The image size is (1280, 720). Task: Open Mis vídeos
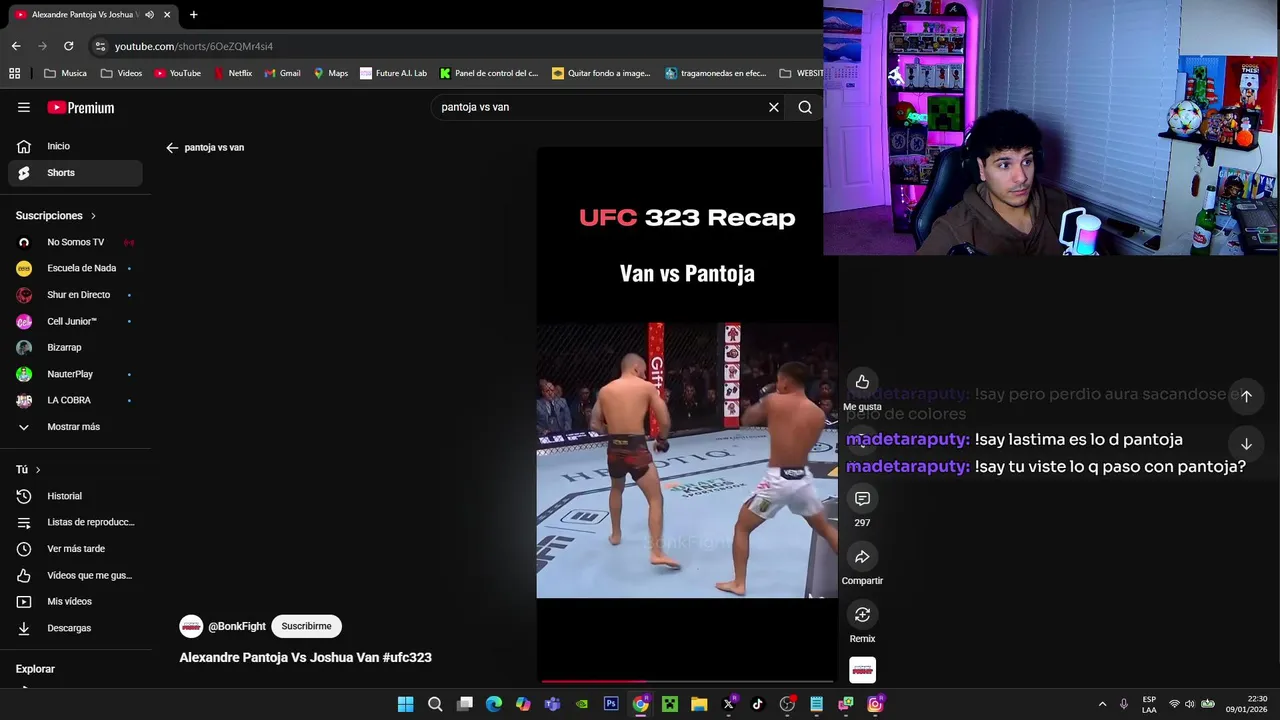[x=75, y=601]
